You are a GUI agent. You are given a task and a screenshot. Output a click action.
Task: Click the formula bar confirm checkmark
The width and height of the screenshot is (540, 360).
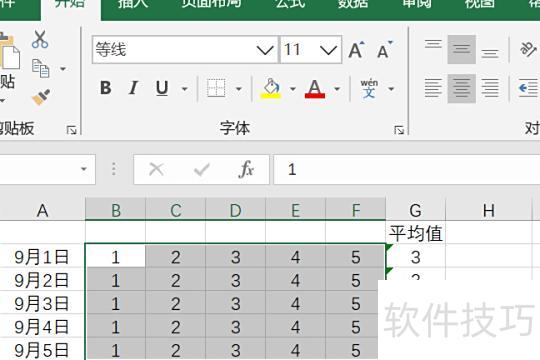[201, 169]
